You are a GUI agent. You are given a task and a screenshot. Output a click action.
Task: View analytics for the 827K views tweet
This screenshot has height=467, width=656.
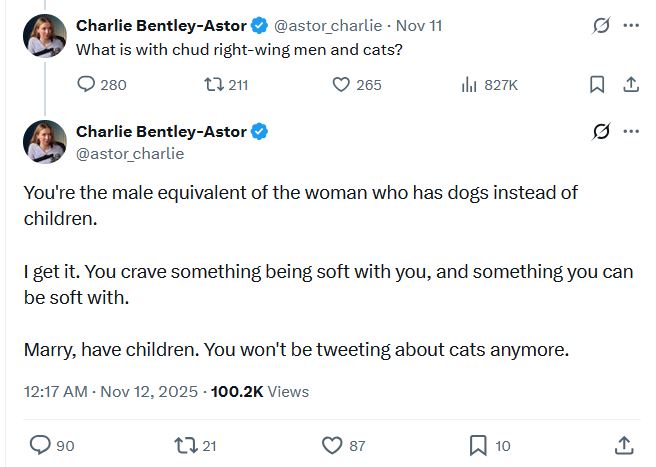point(468,85)
